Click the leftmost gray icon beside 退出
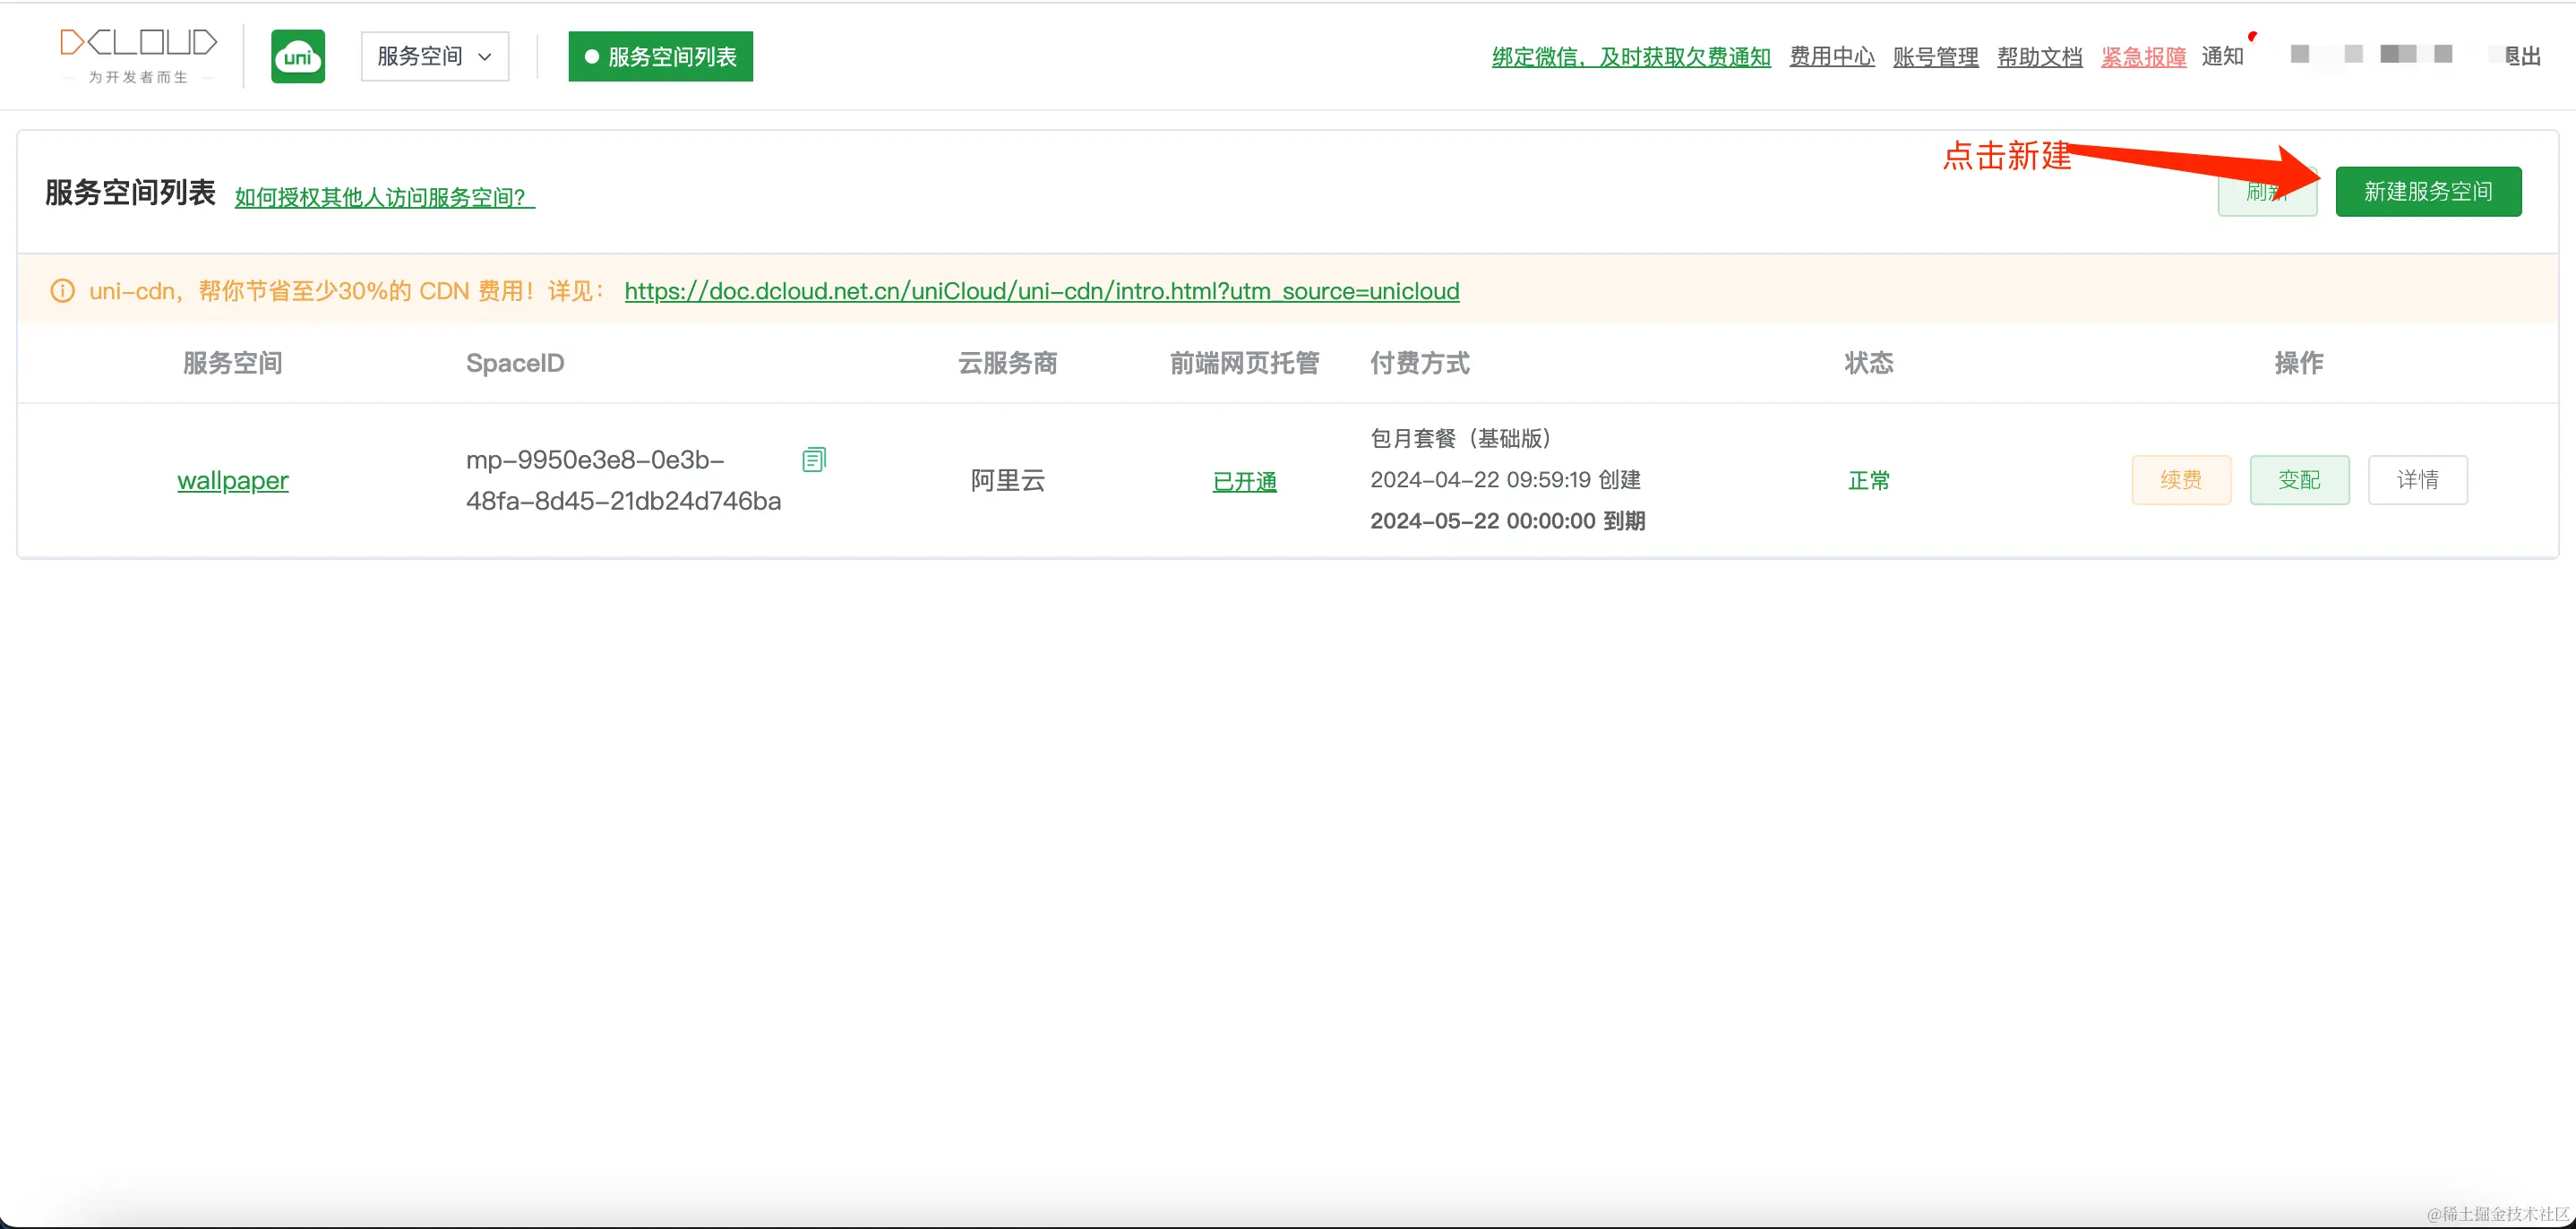 2299,54
